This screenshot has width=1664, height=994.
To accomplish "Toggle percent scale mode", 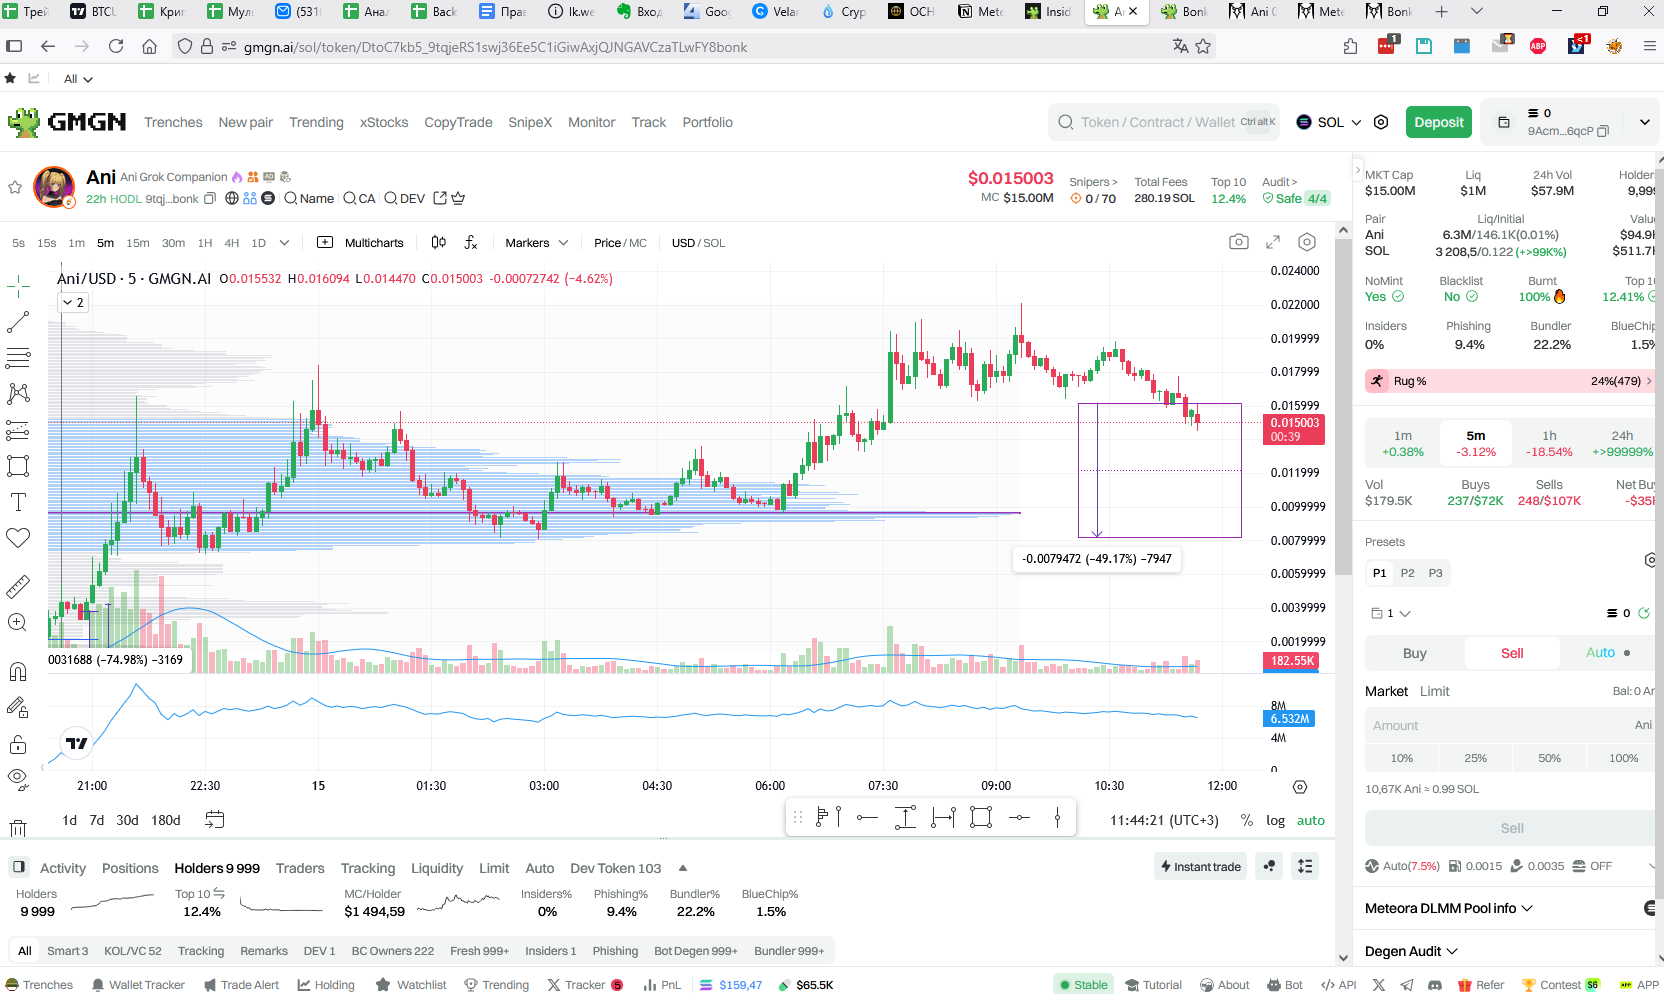I will pyautogui.click(x=1246, y=820).
